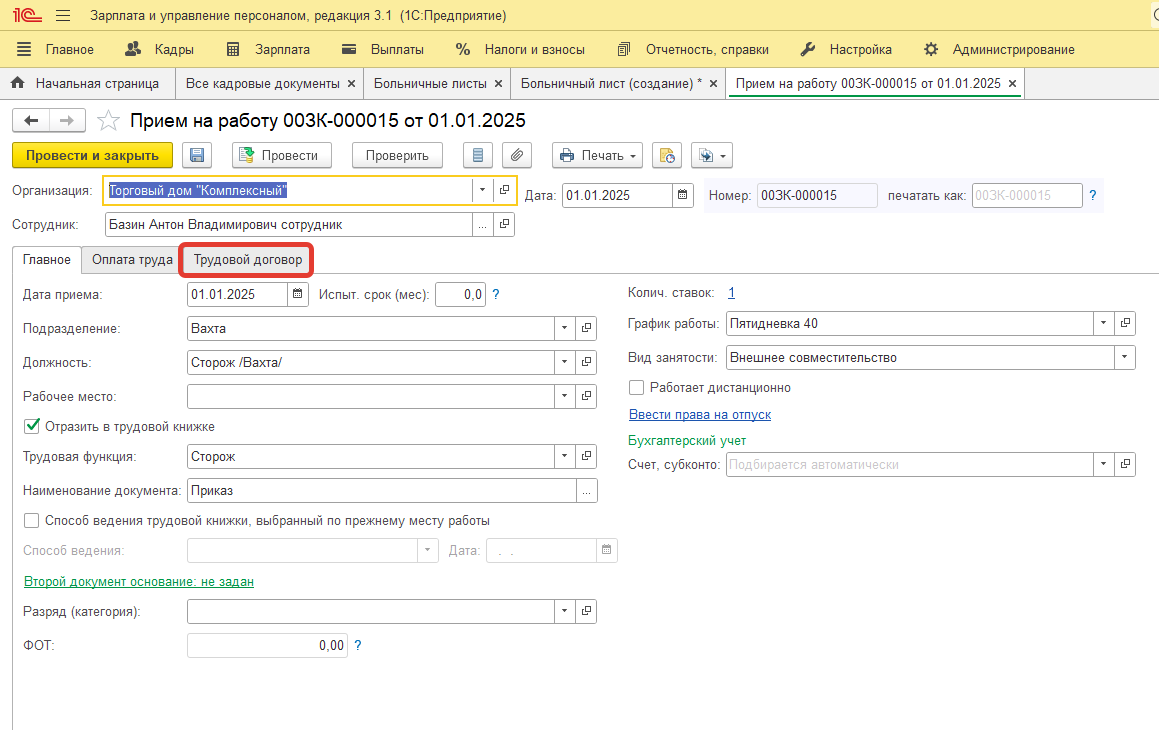Tick the Способ ведения трудовой книжки checkbox

tap(32, 521)
